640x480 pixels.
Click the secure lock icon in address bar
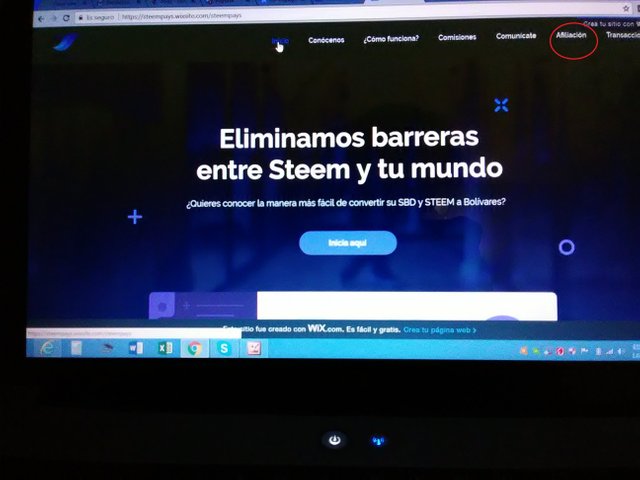[80, 18]
